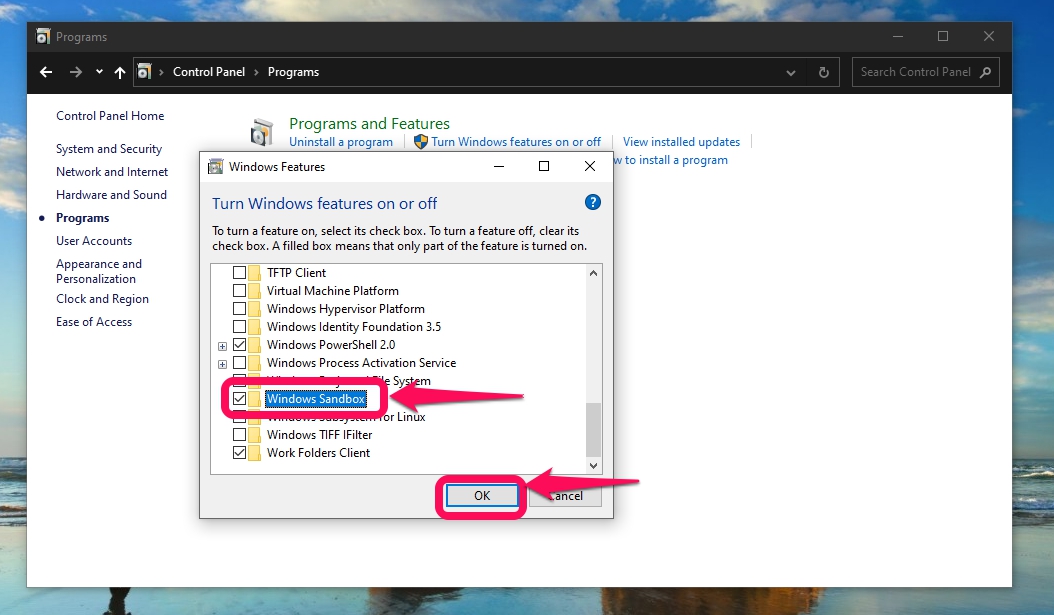Select the Virtual Machine Platform row
Image resolution: width=1054 pixels, height=615 pixels.
coord(332,290)
